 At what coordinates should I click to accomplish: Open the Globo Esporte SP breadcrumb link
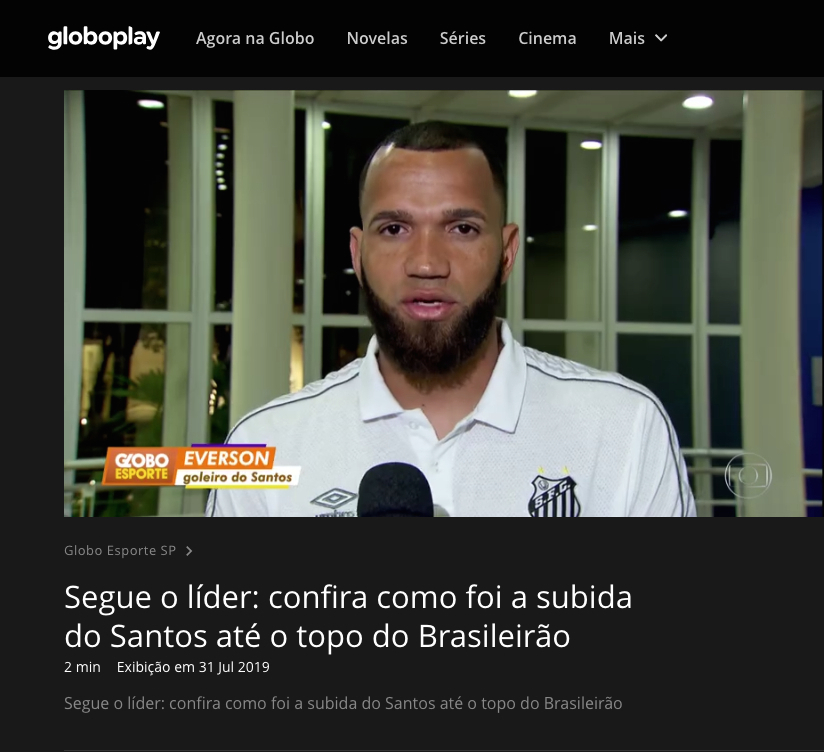pos(120,550)
